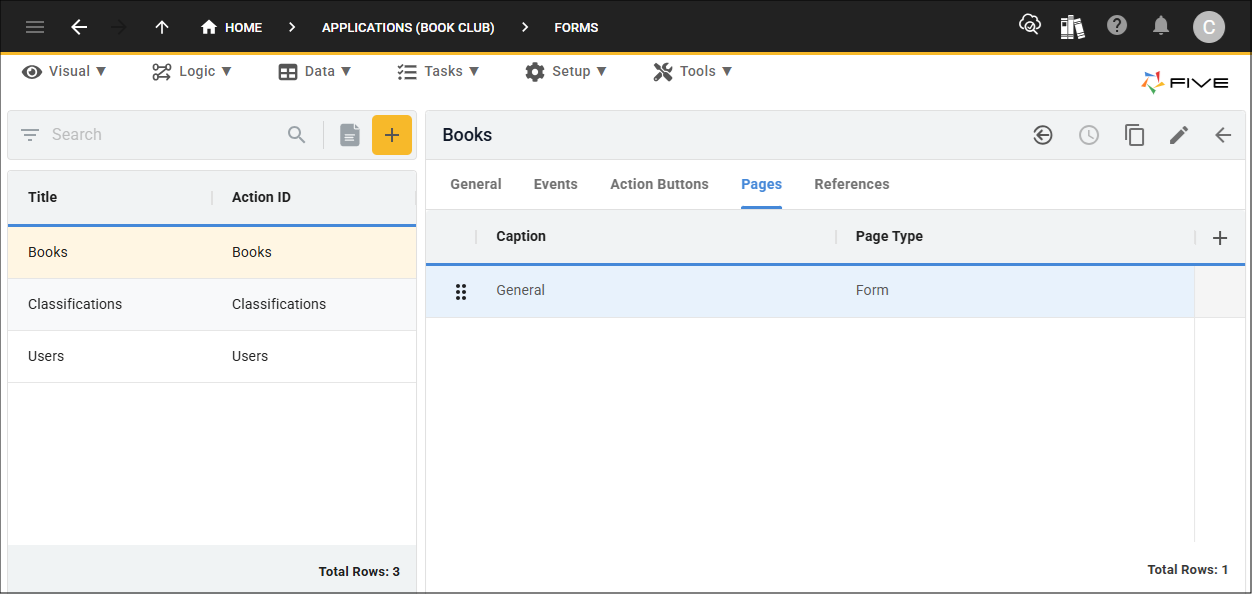Go back with the top bar back arrow
Viewport: 1252px width, 594px height.
(79, 27)
